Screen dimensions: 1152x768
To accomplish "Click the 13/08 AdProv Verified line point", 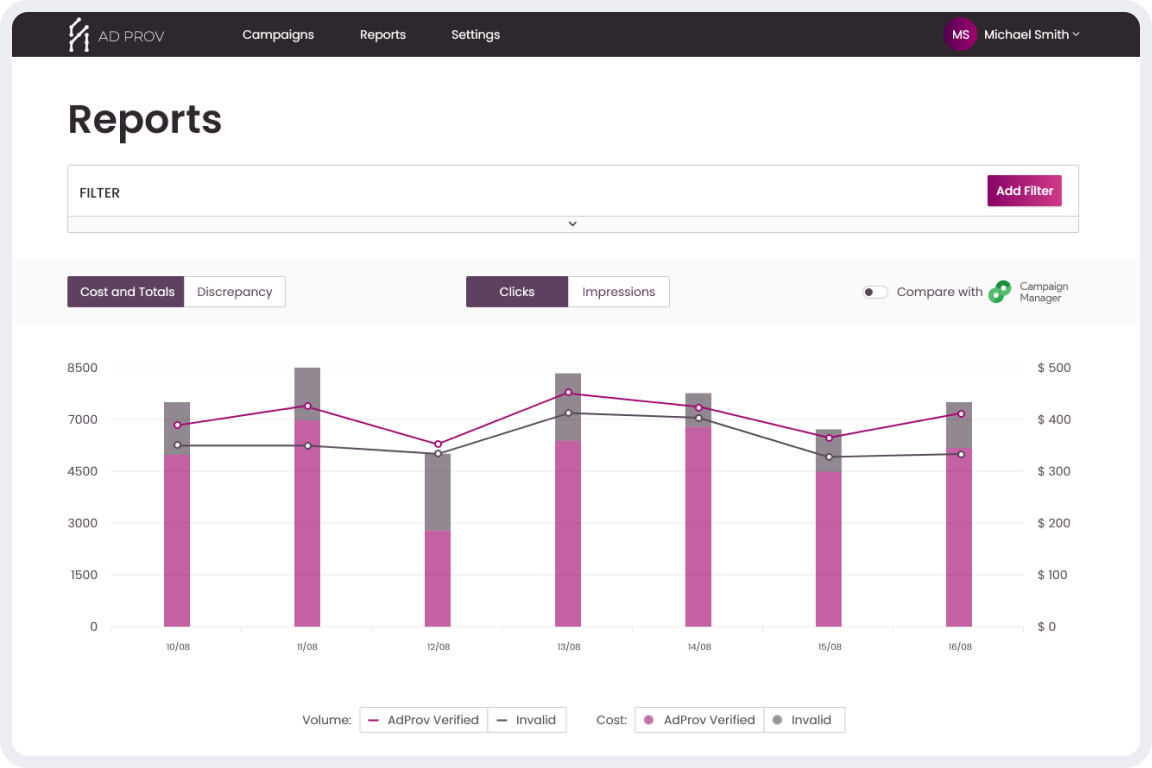I will [x=568, y=393].
